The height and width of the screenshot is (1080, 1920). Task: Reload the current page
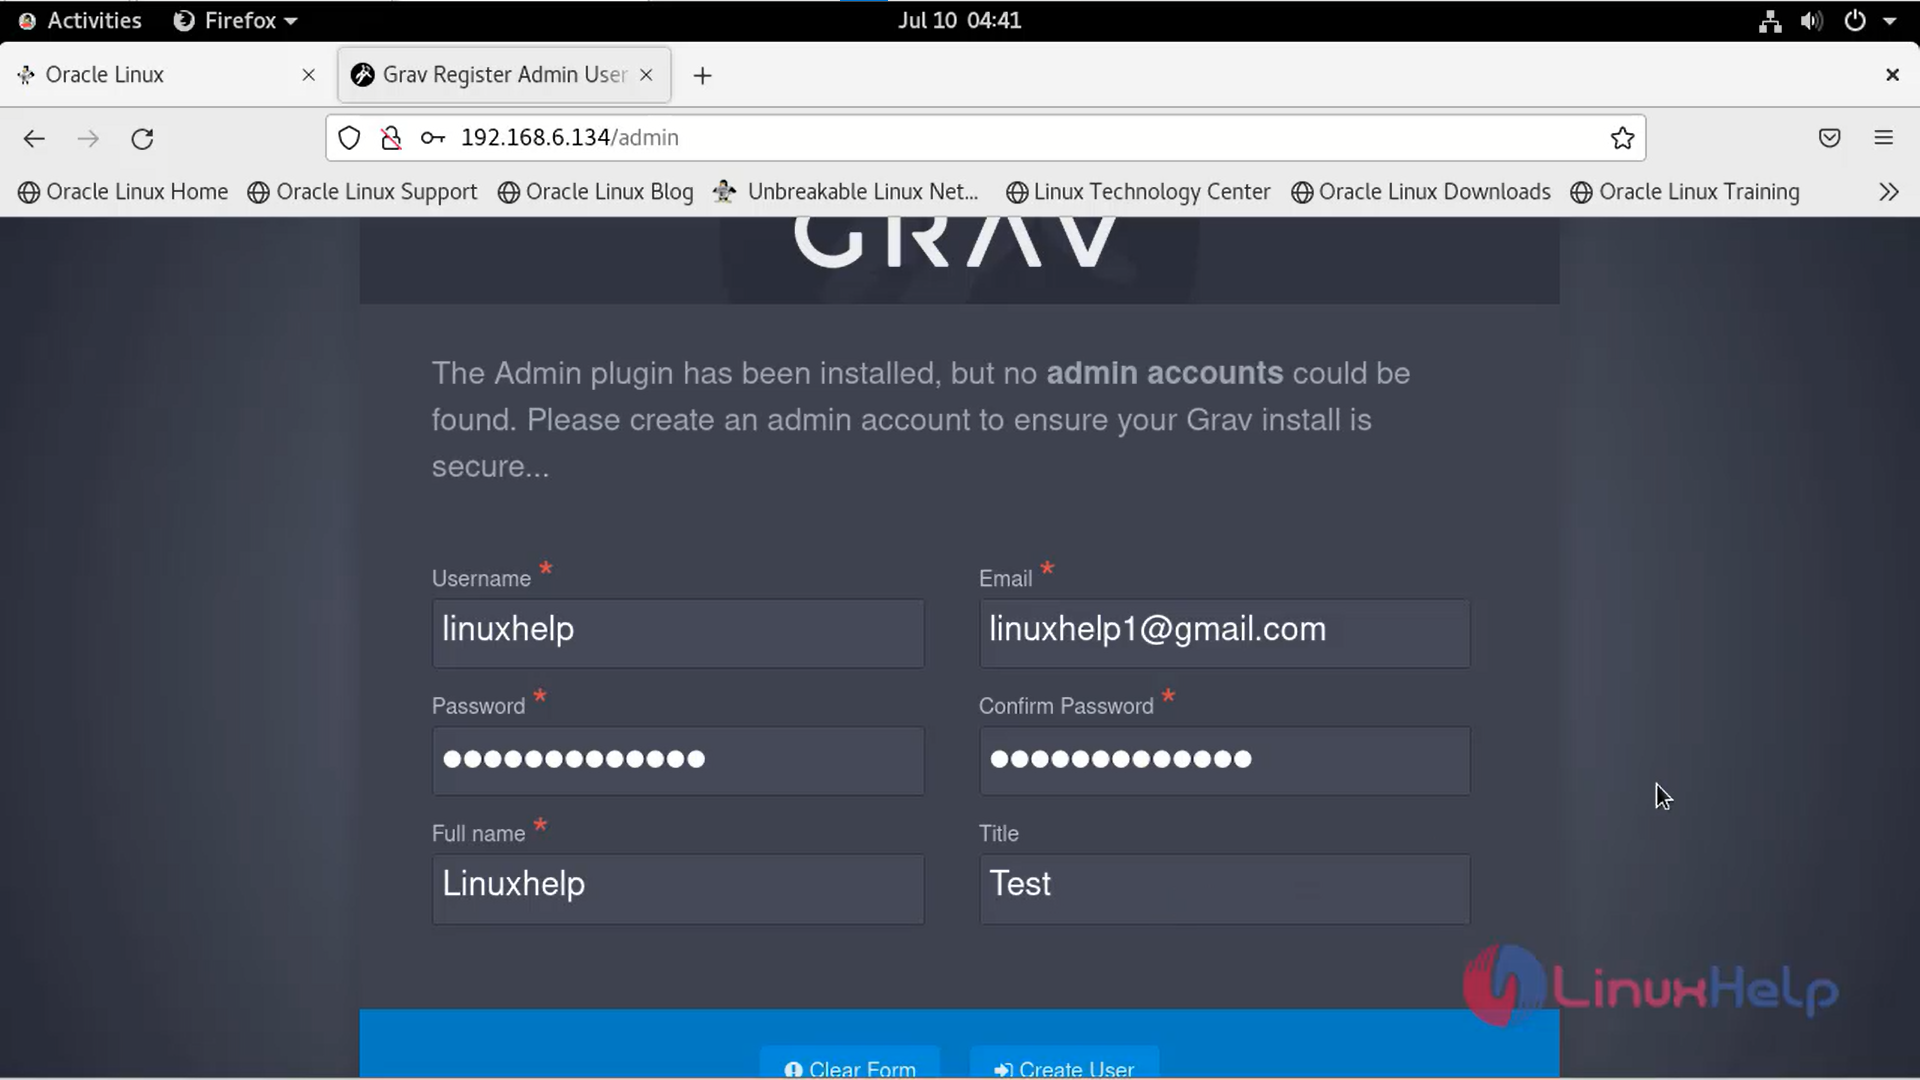[142, 138]
